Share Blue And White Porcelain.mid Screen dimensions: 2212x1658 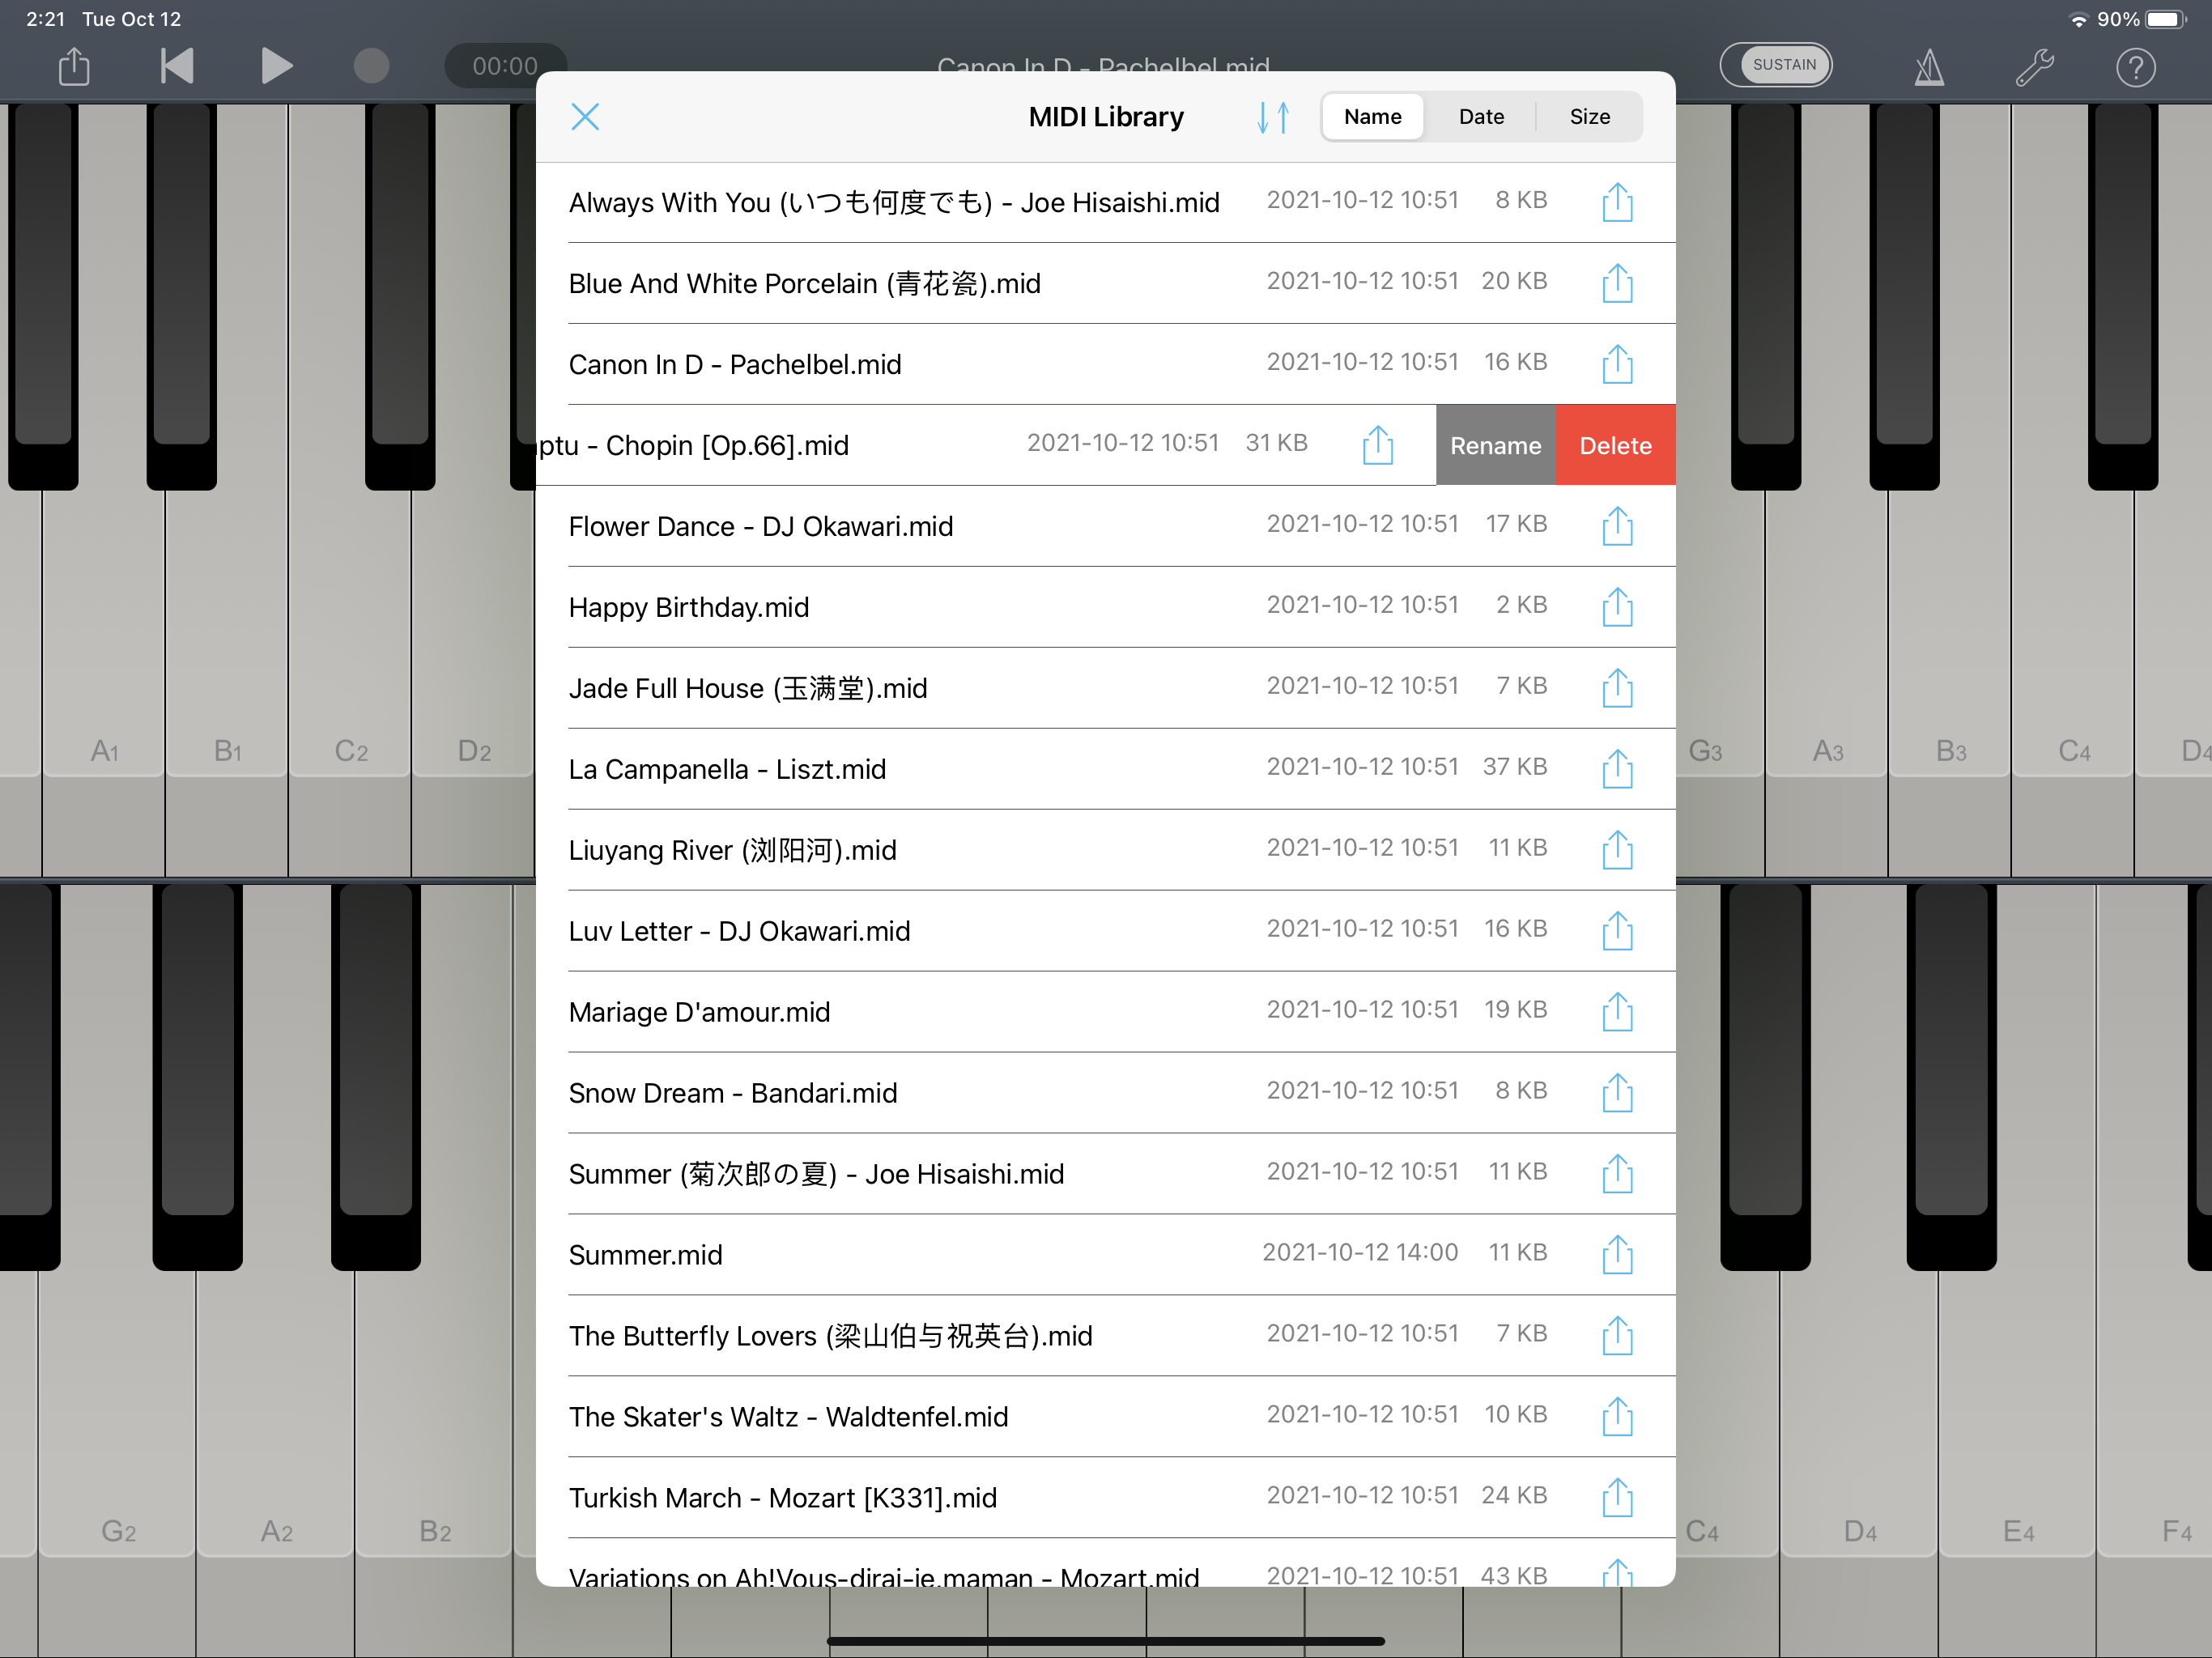tap(1617, 283)
